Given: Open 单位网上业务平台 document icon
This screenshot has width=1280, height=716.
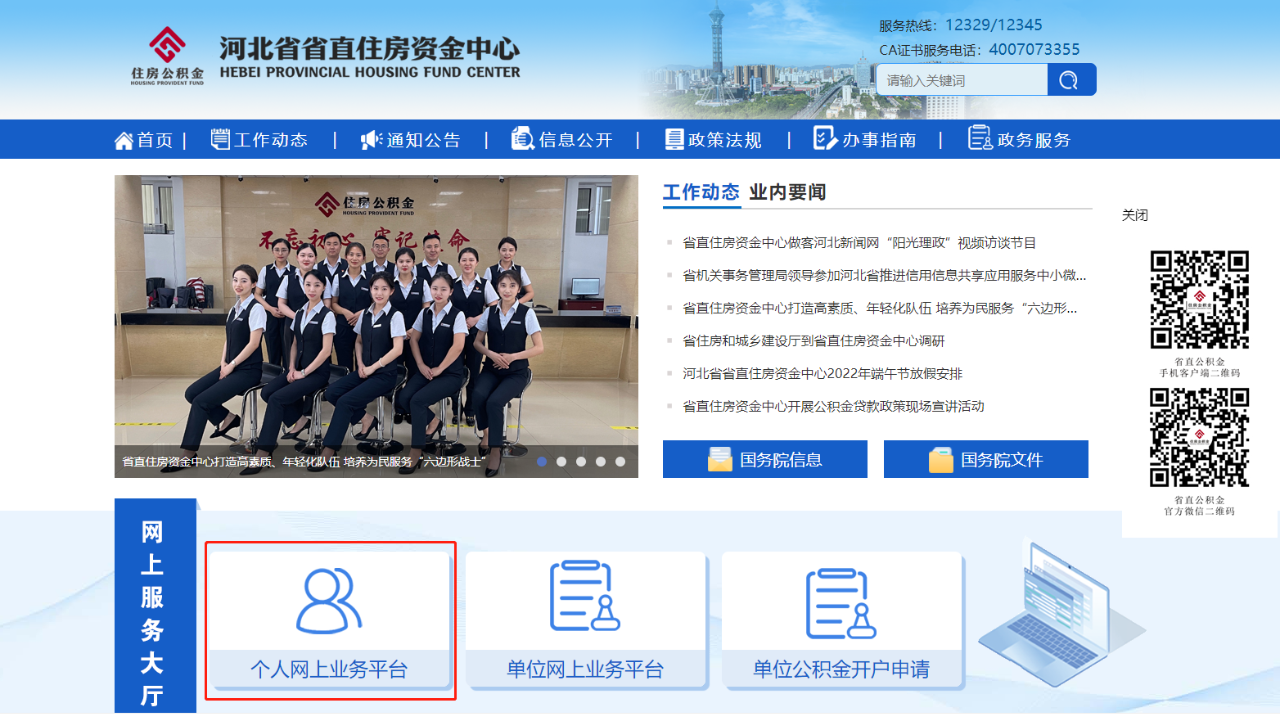Looking at the screenshot, I should tap(585, 596).
